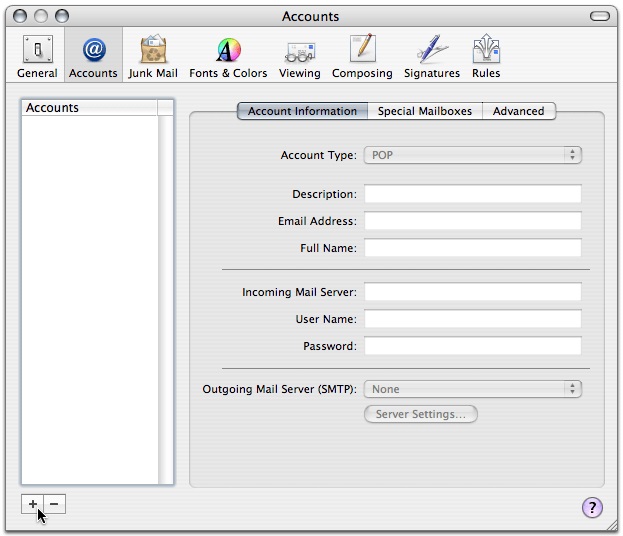
Task: Toggle toolbar with the top-right pill button
Action: (x=600, y=16)
